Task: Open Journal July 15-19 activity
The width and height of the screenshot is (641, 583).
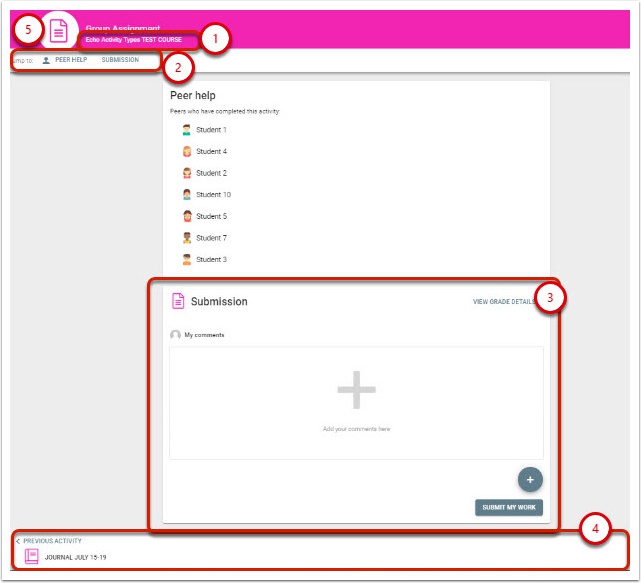Action: (x=78, y=557)
